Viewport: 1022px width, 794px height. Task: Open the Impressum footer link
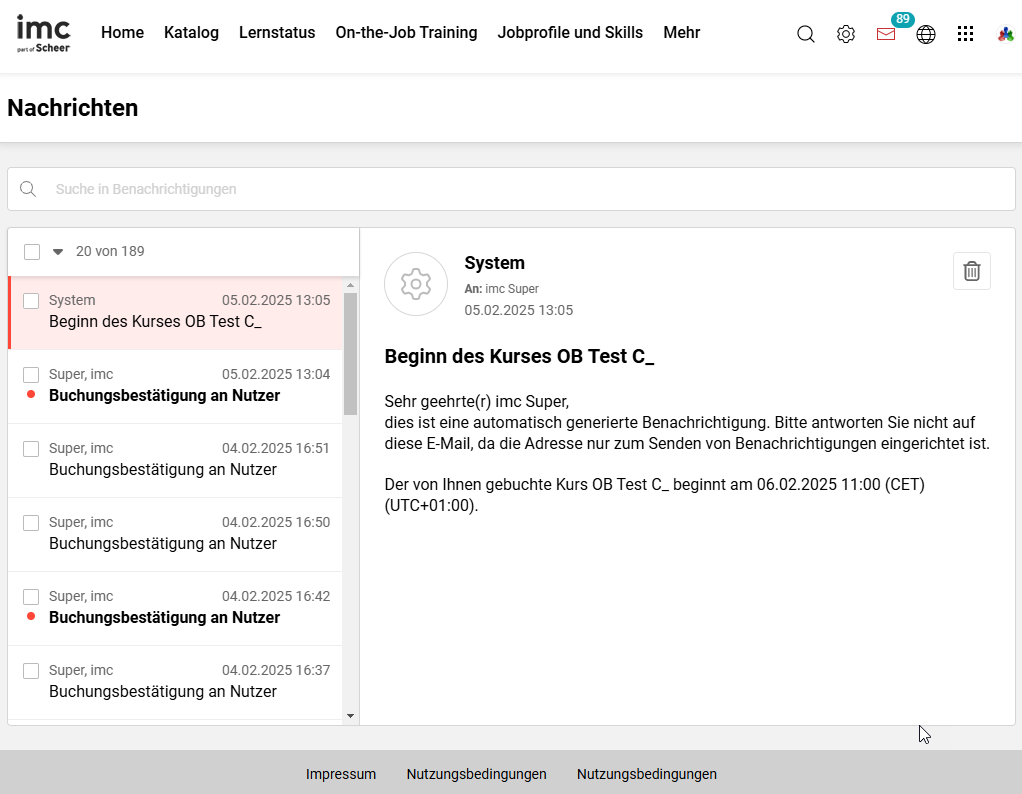coord(340,773)
